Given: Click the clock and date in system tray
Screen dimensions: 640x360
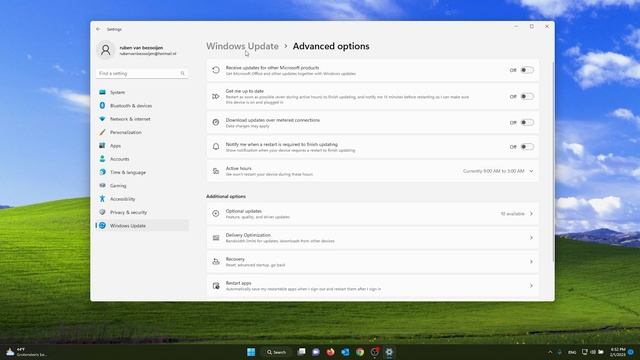Looking at the screenshot, I should 618,352.
